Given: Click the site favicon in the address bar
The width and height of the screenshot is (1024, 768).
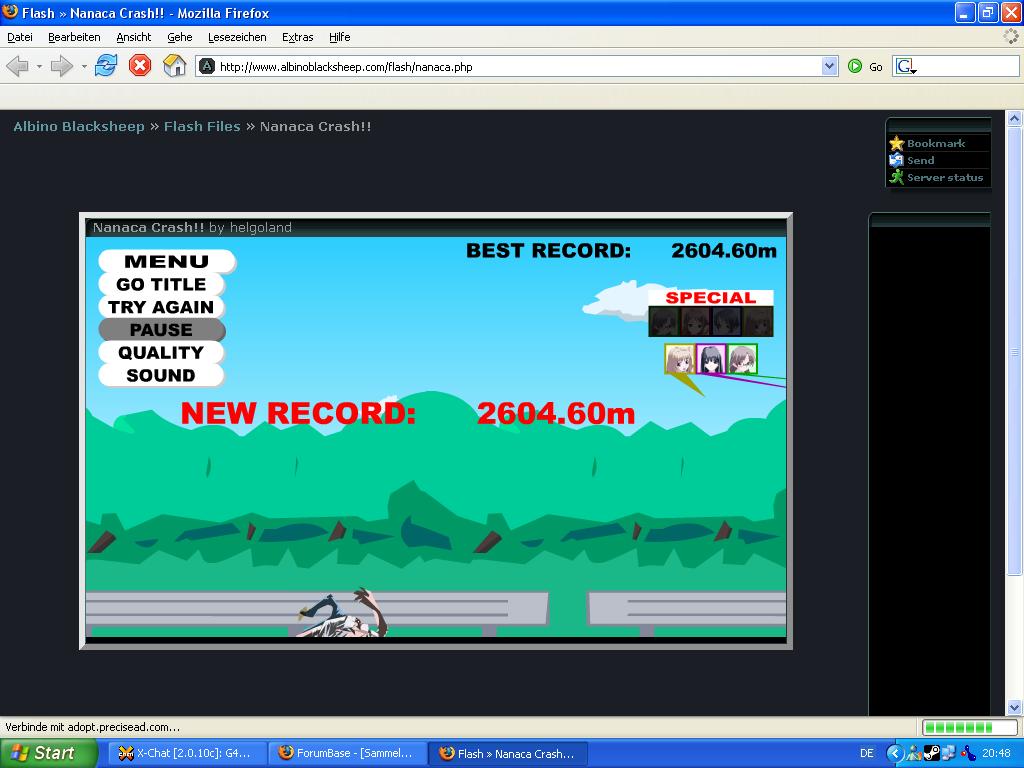Looking at the screenshot, I should point(207,67).
